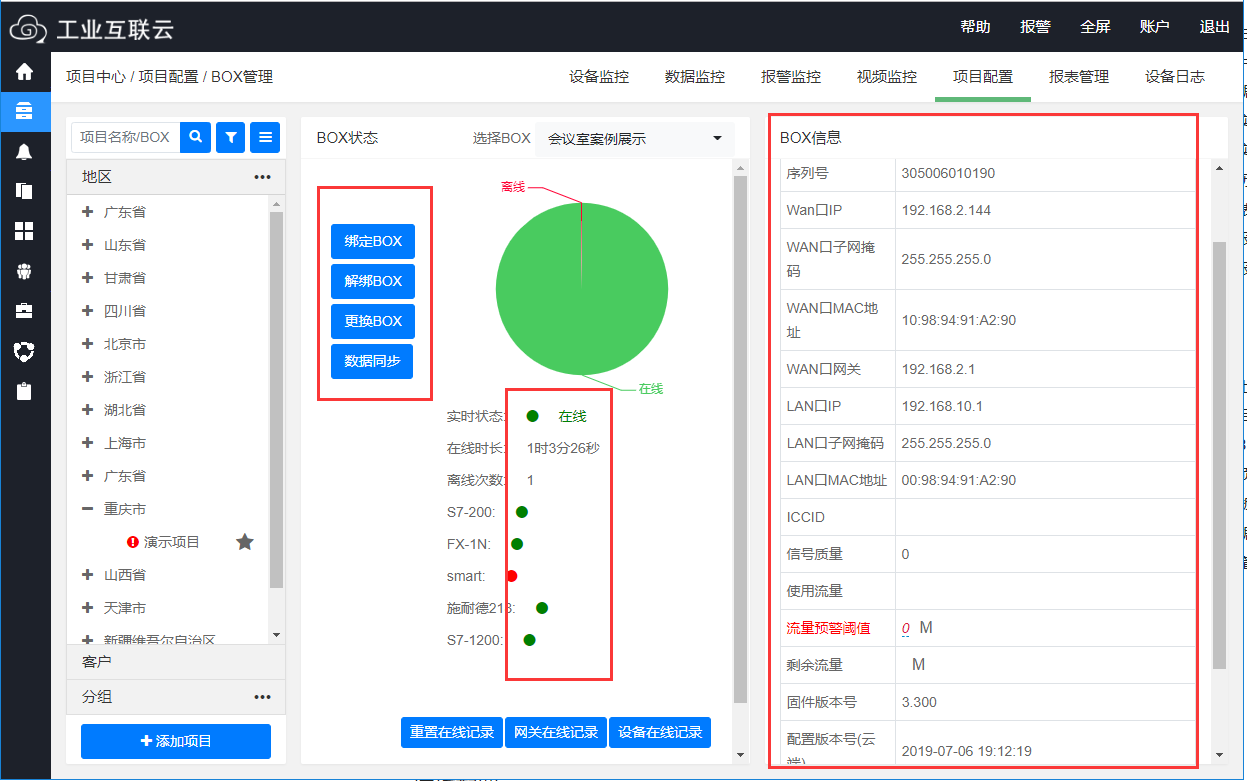The width and height of the screenshot is (1247, 781).
Task: Open the clipboard icon in sidebar
Action: pyautogui.click(x=24, y=391)
